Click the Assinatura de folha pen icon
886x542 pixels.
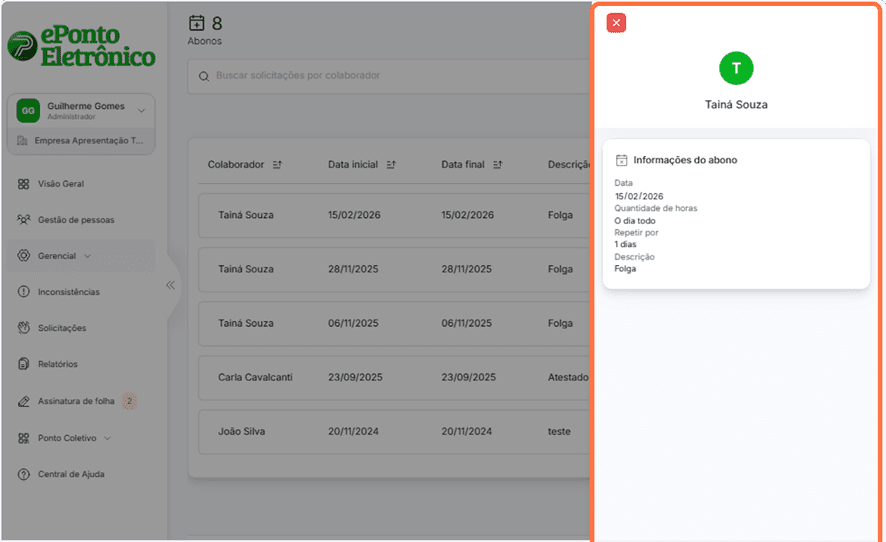(23, 401)
